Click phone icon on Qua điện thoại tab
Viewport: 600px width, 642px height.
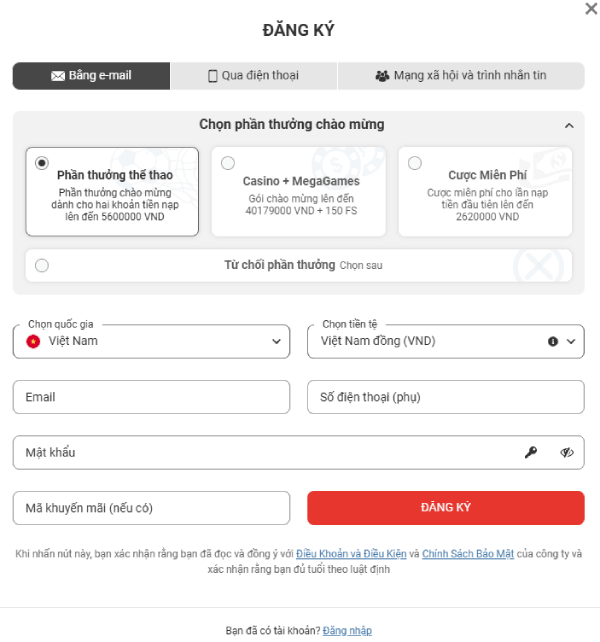213,76
